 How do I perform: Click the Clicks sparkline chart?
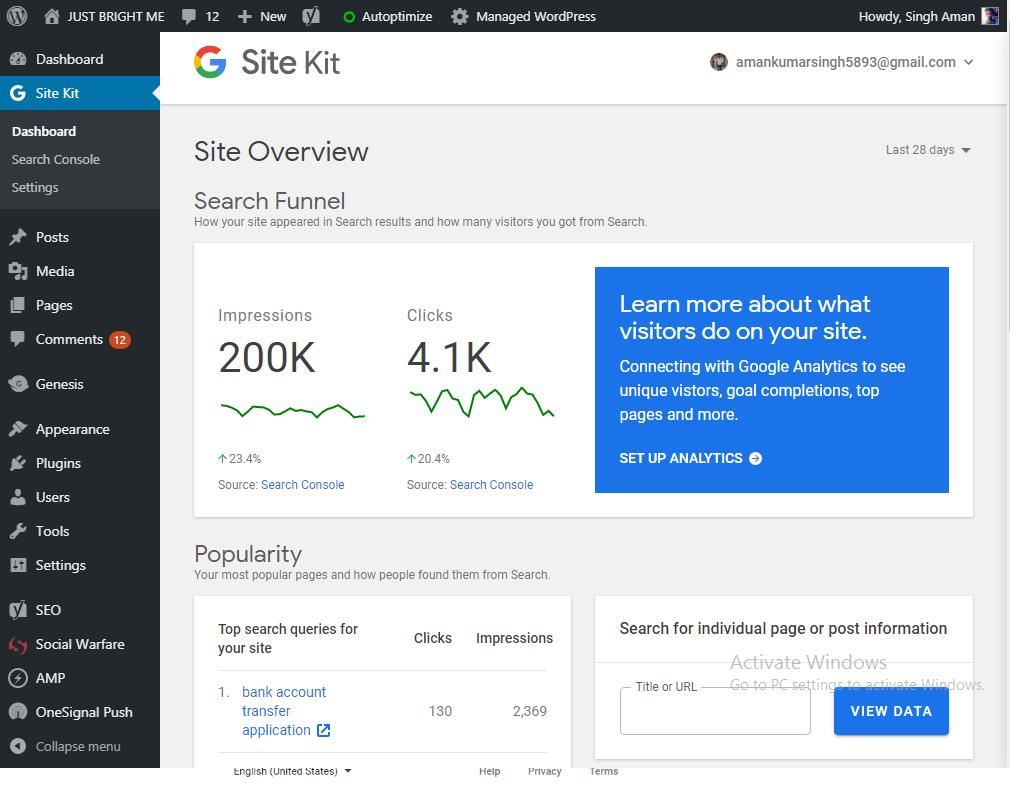coord(482,403)
